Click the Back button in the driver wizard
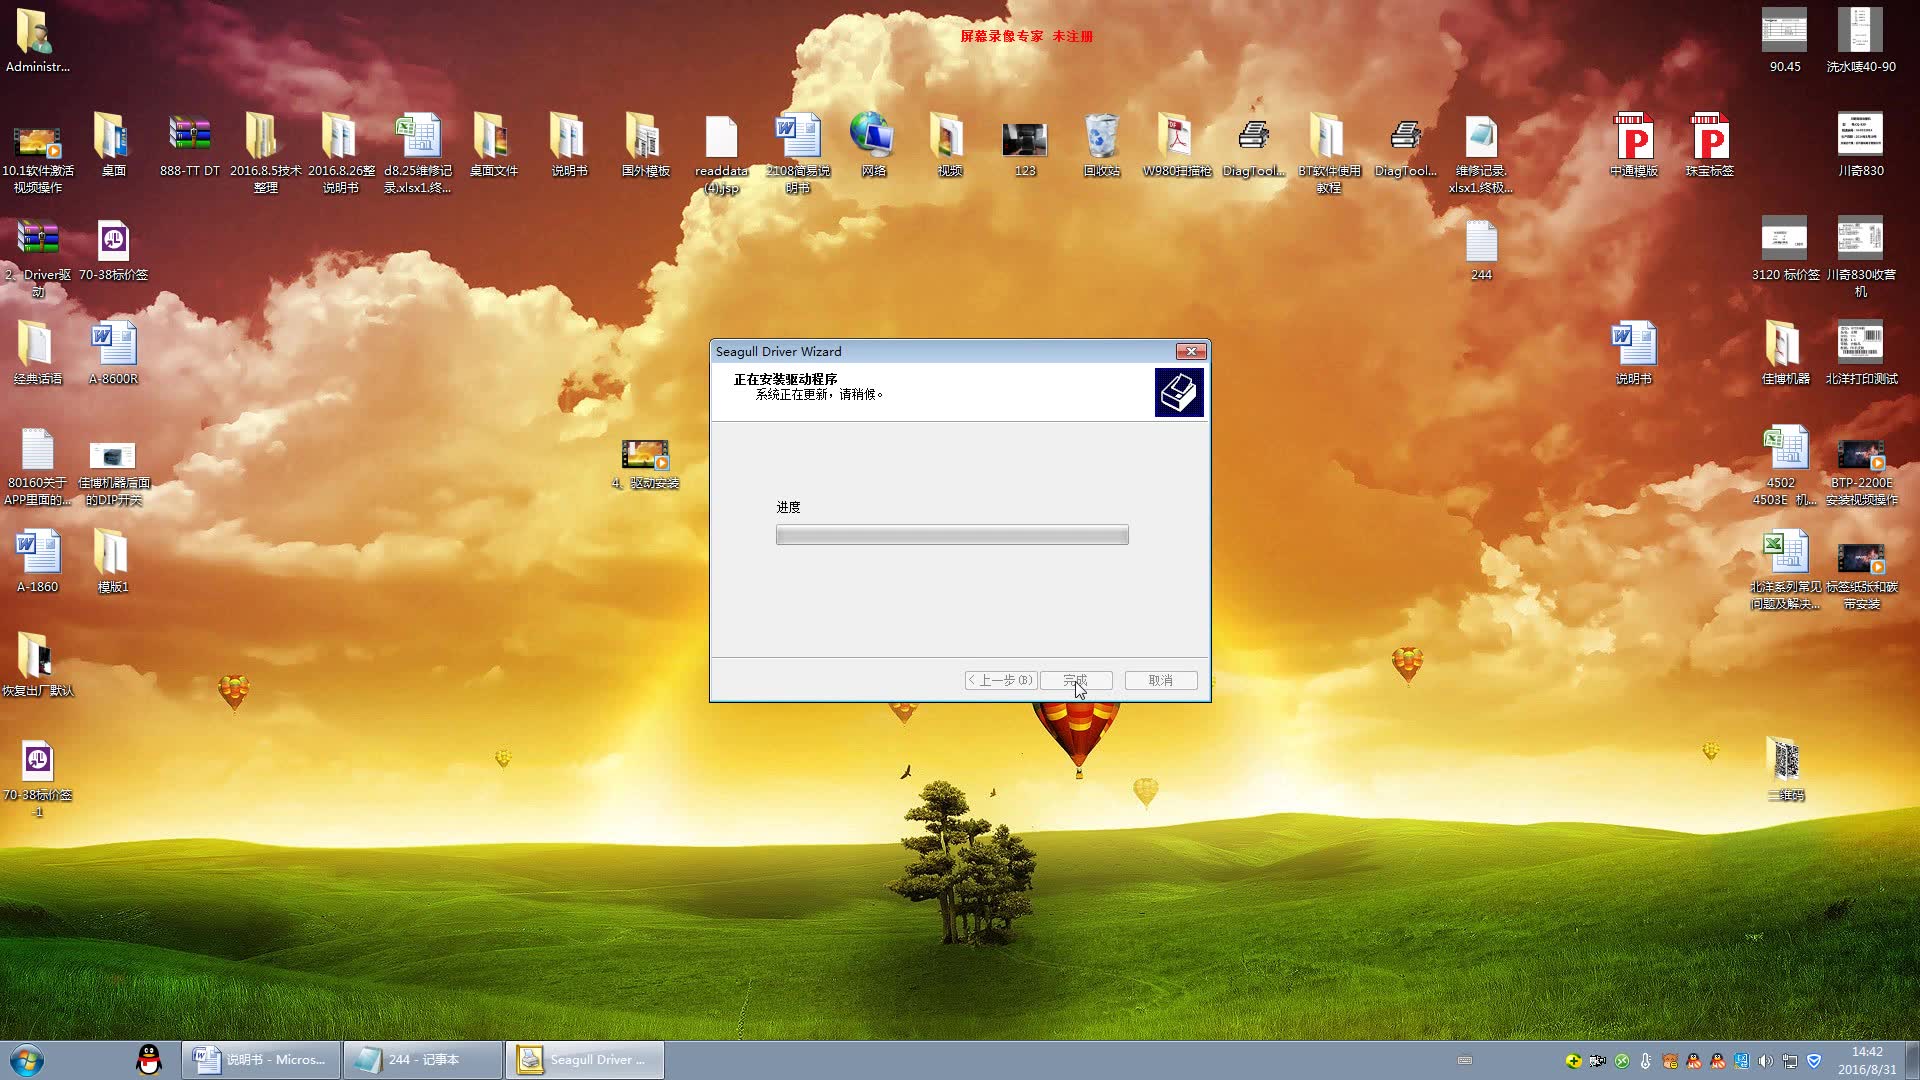Screen dimensions: 1920x1080 tap(1000, 680)
